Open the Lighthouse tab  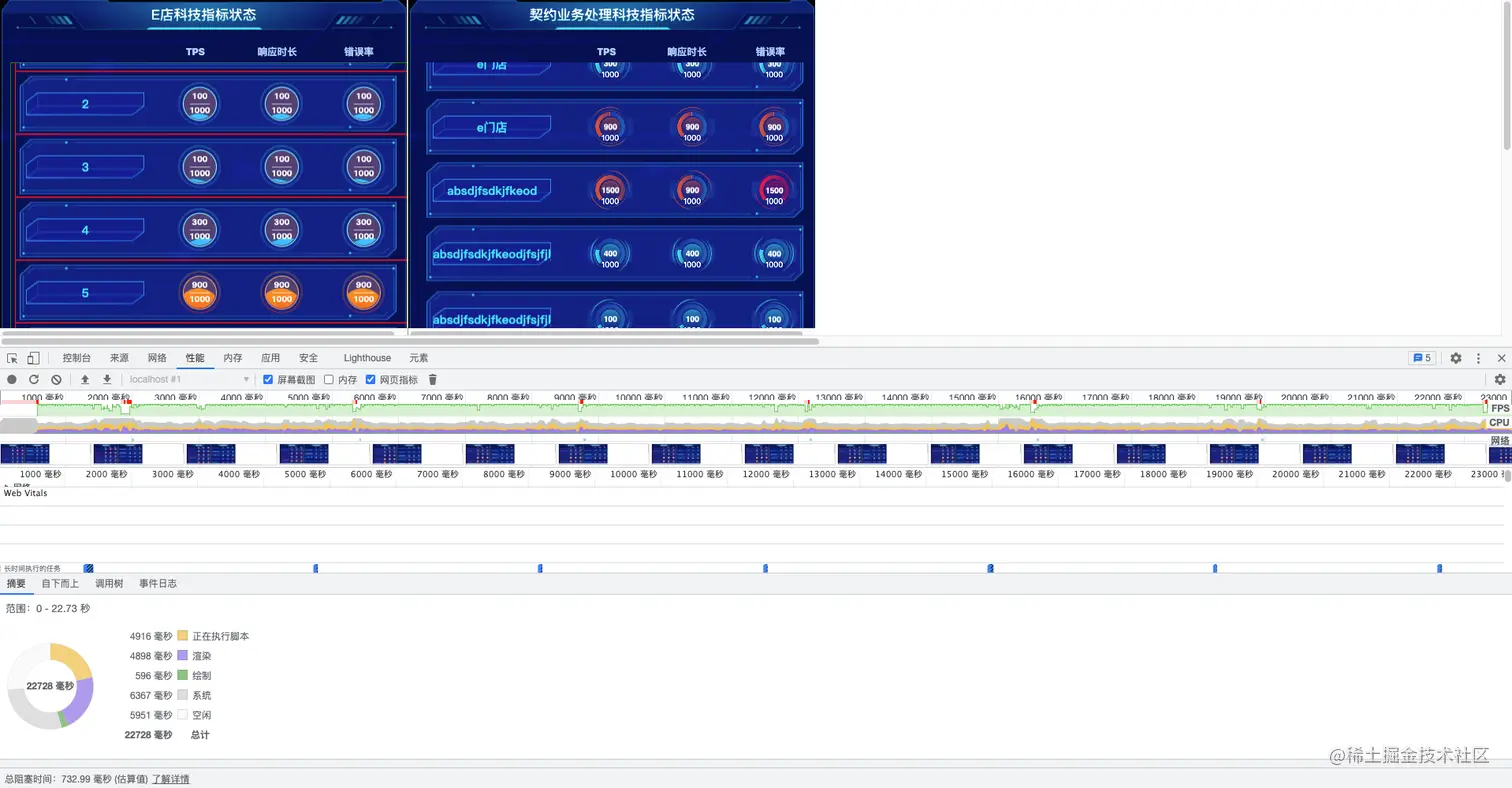367,358
